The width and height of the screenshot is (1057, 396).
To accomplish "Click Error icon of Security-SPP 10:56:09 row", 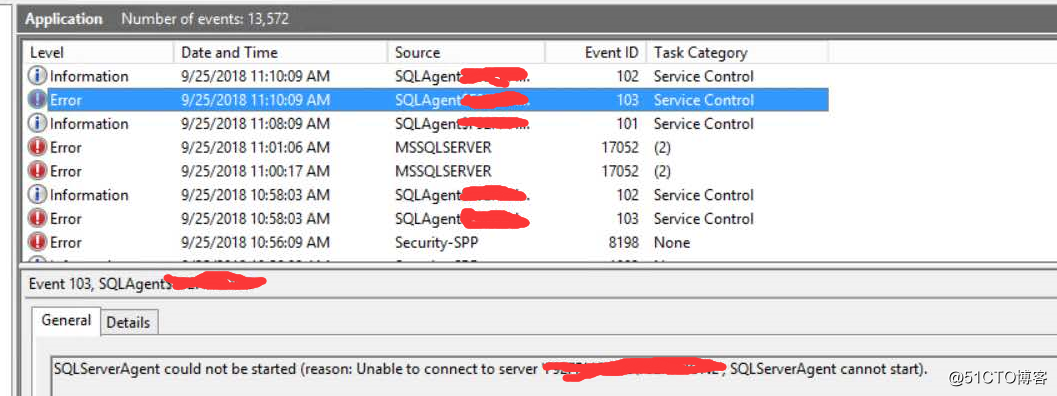I will pyautogui.click(x=38, y=242).
